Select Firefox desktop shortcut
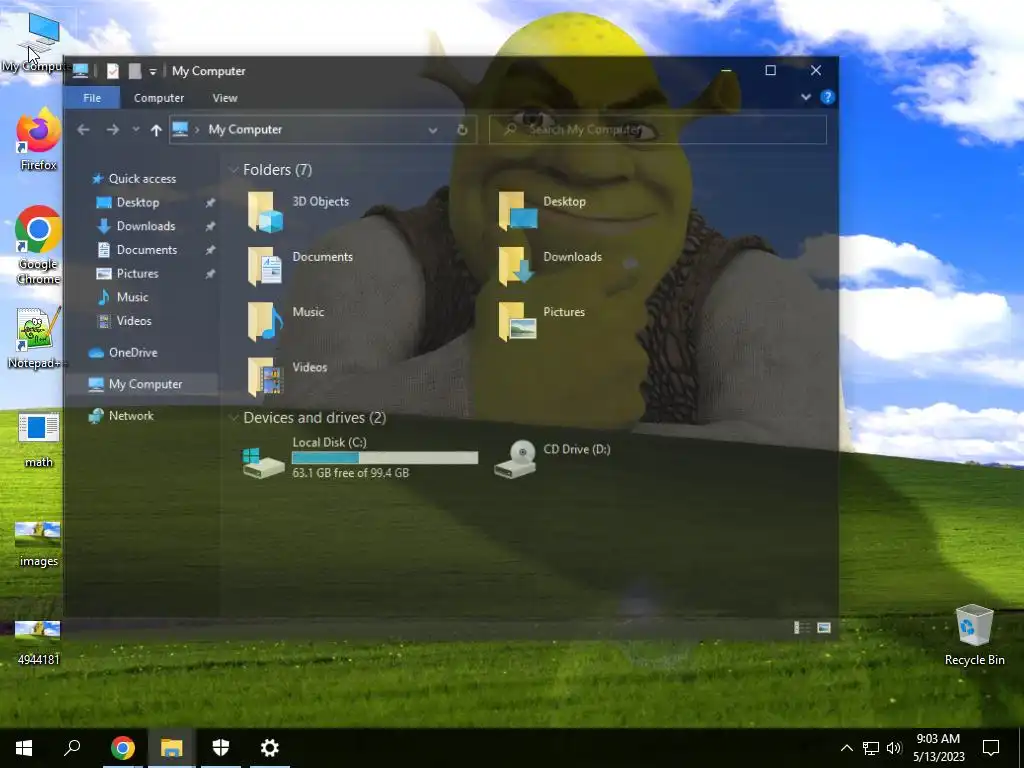1024x768 pixels. click(38, 140)
